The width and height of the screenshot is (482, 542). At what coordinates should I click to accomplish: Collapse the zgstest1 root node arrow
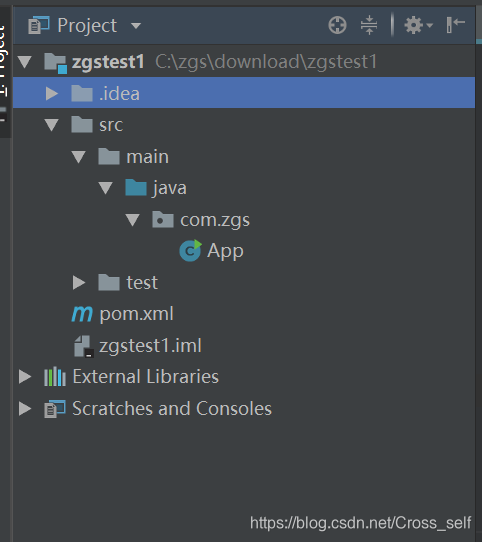(x=25, y=62)
